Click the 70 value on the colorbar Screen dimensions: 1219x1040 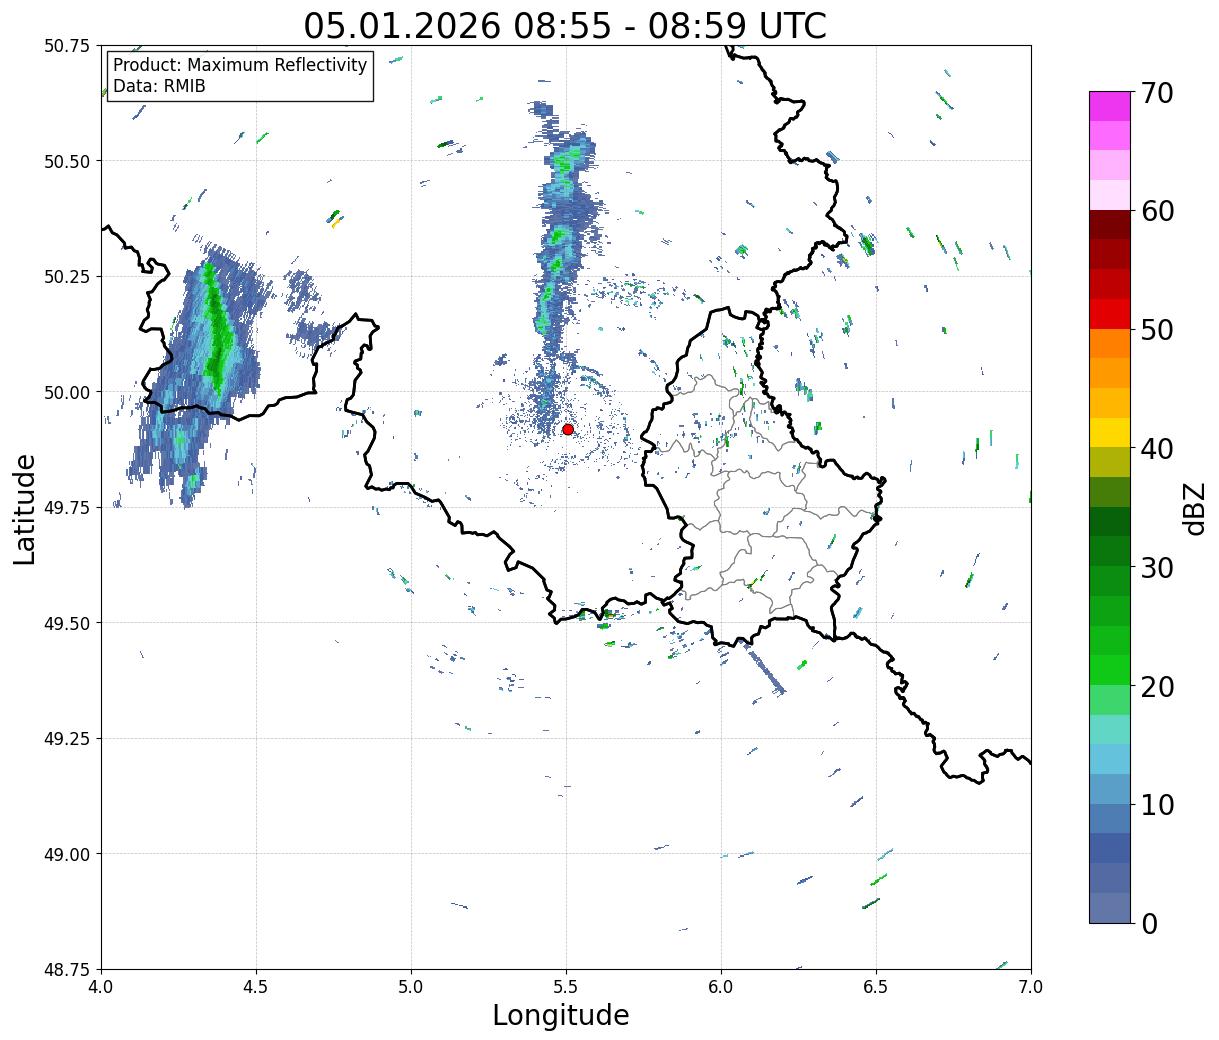[1158, 93]
